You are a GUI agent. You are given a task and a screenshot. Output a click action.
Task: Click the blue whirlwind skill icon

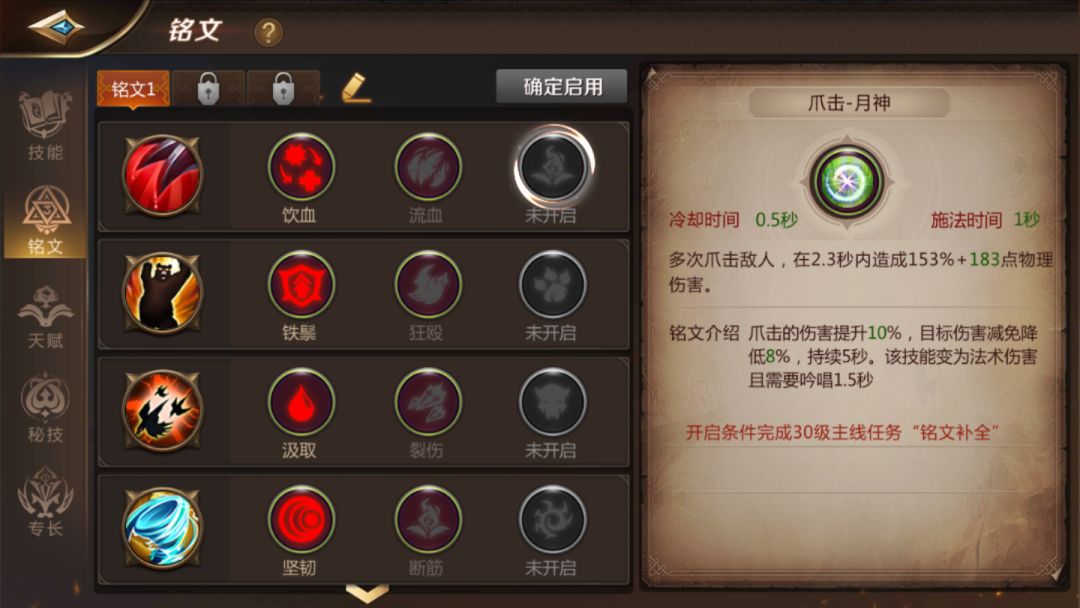tap(163, 527)
